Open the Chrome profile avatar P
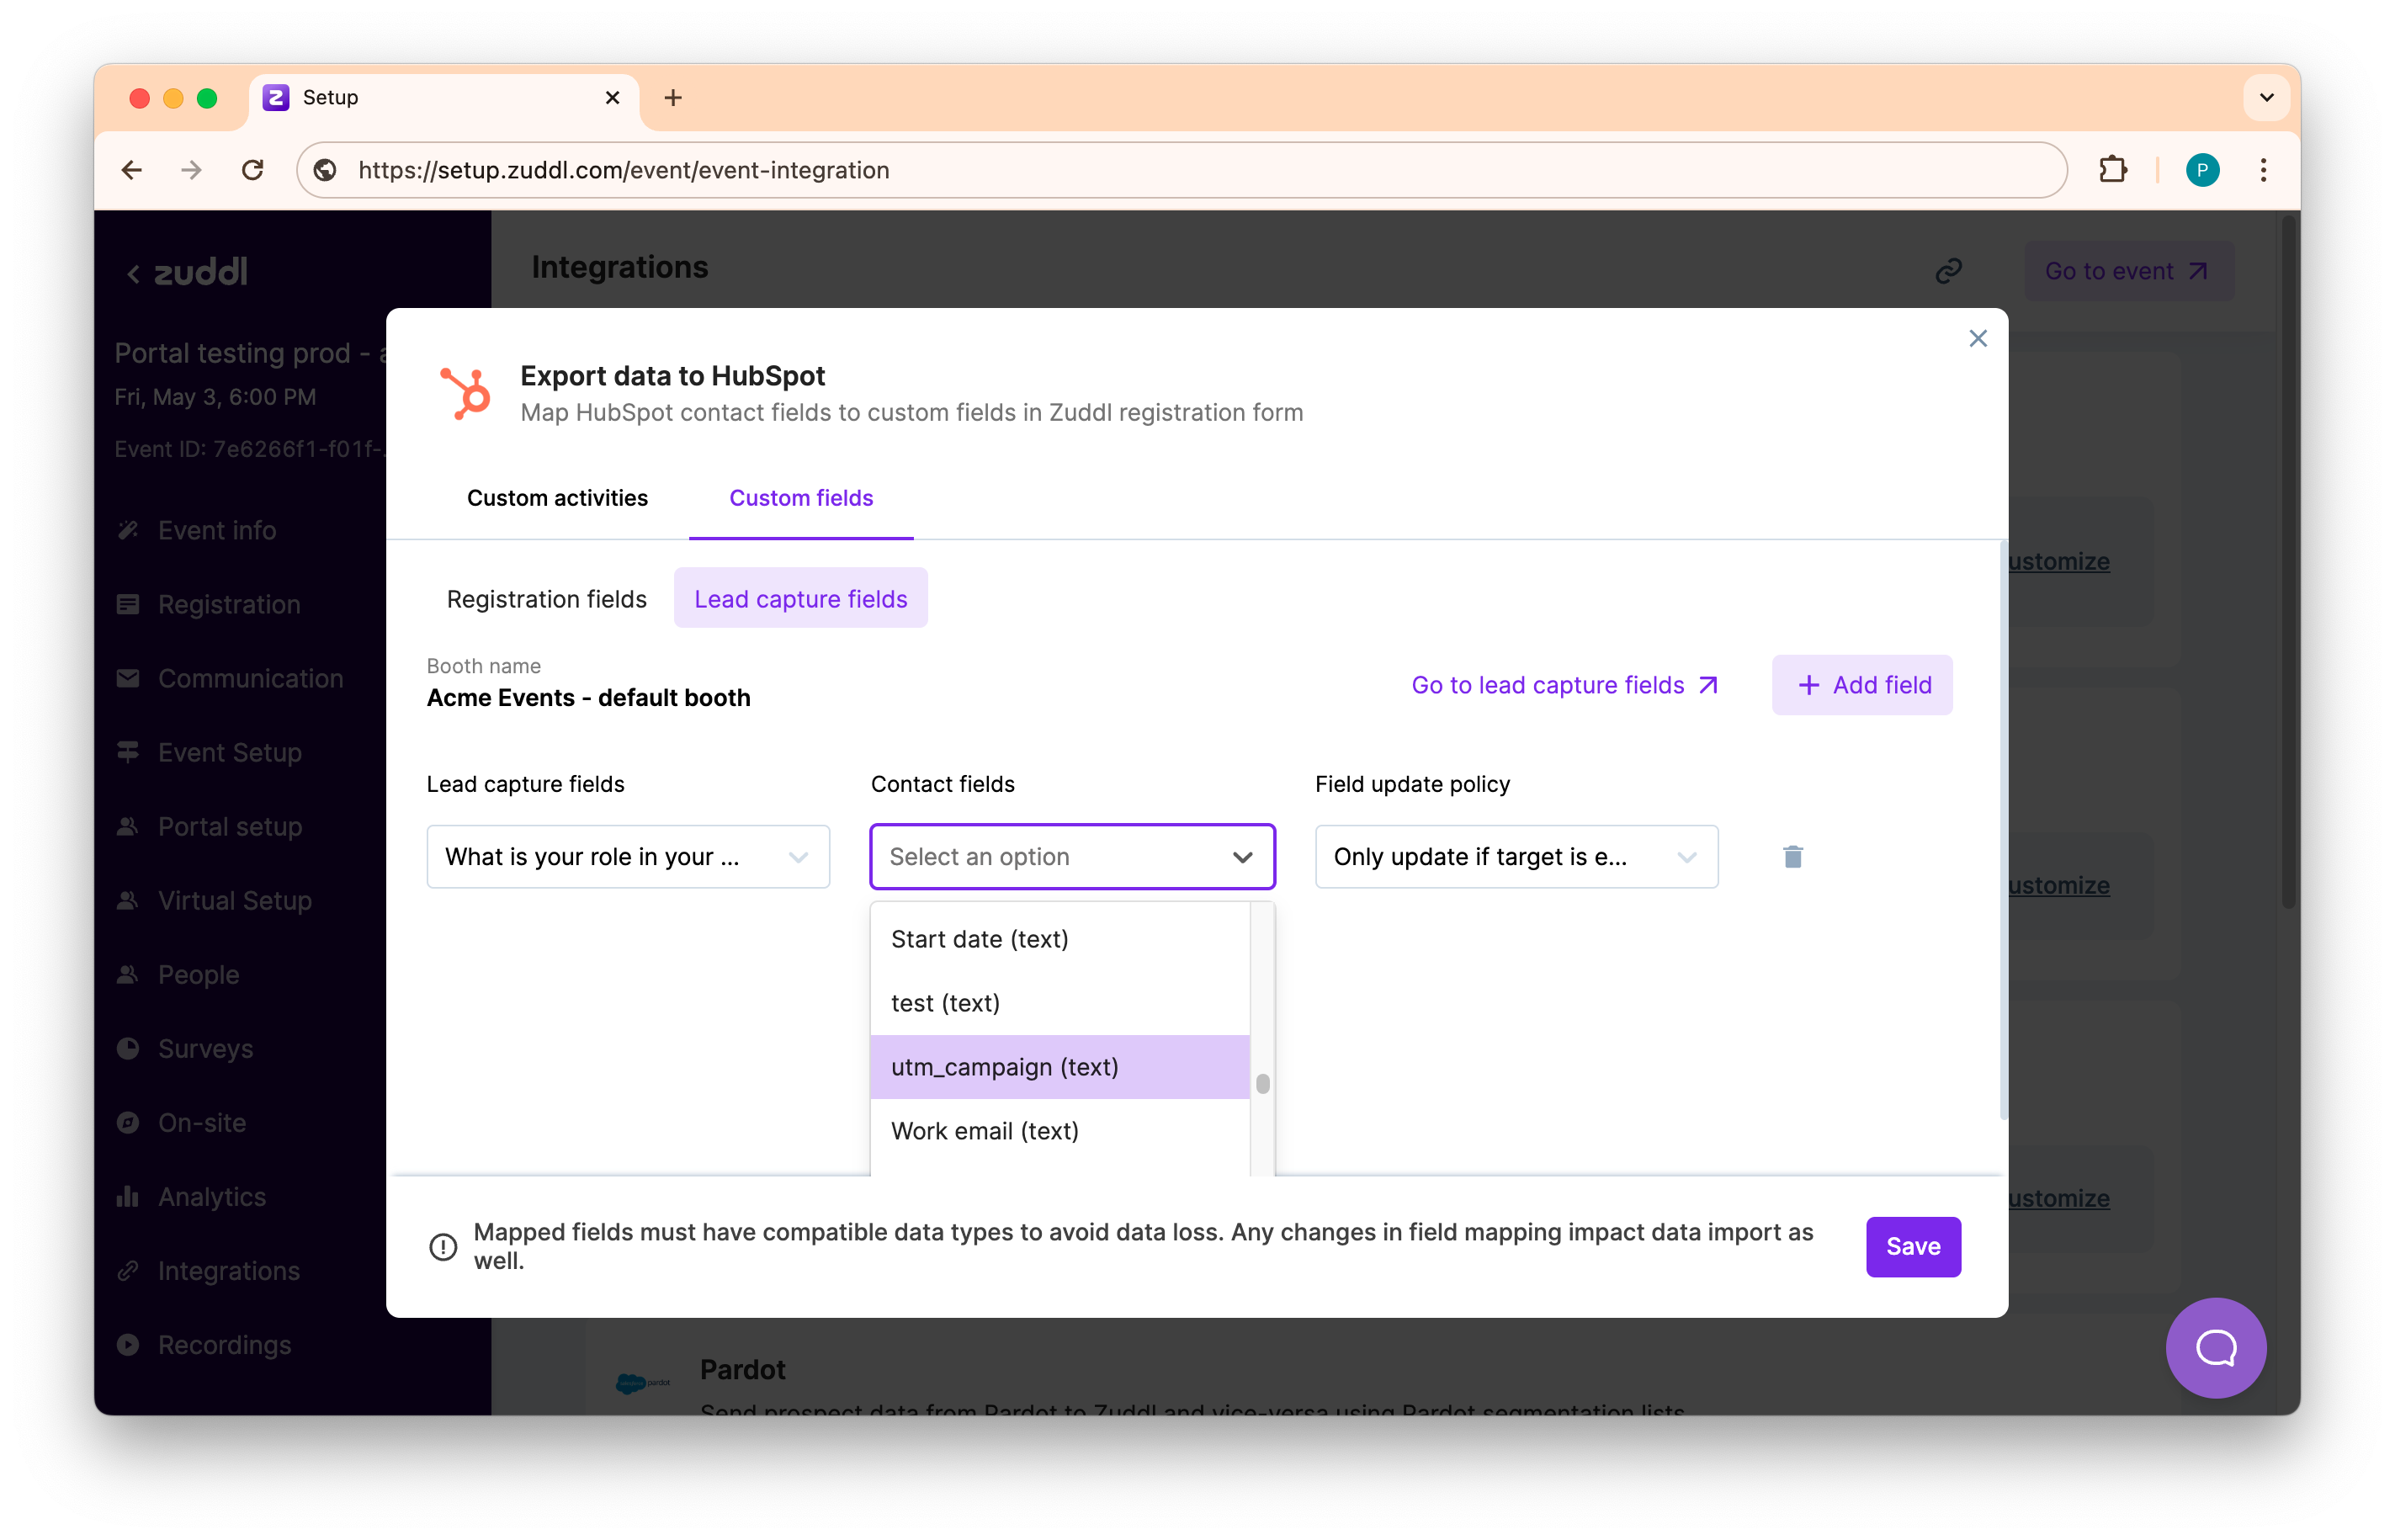The height and width of the screenshot is (1540, 2395). 2202,170
